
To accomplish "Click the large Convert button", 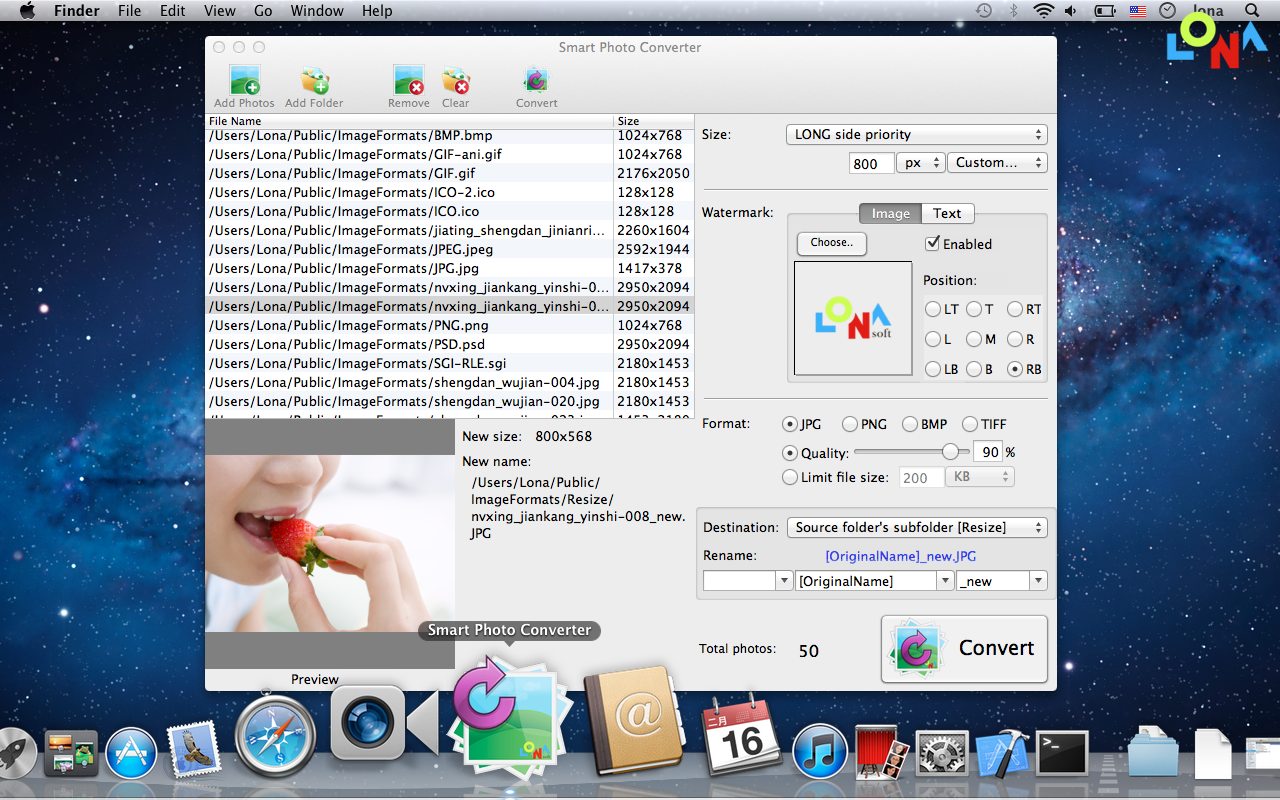I will pyautogui.click(x=964, y=648).
